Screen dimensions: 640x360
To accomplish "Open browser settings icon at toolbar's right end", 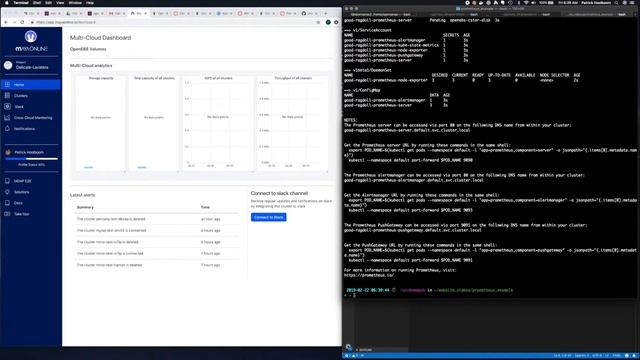I will point(336,22).
